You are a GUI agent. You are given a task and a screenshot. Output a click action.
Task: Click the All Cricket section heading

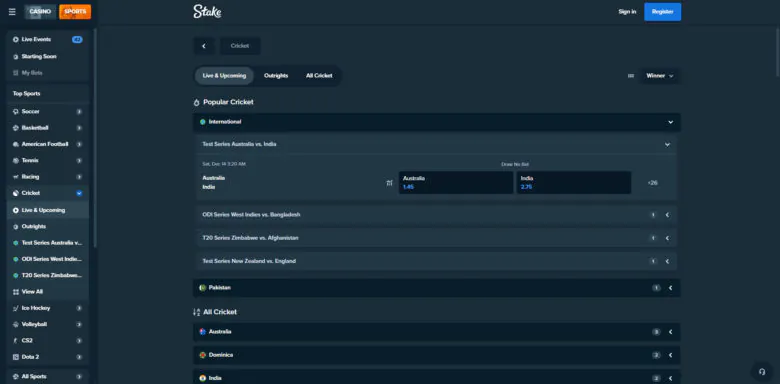coord(220,312)
